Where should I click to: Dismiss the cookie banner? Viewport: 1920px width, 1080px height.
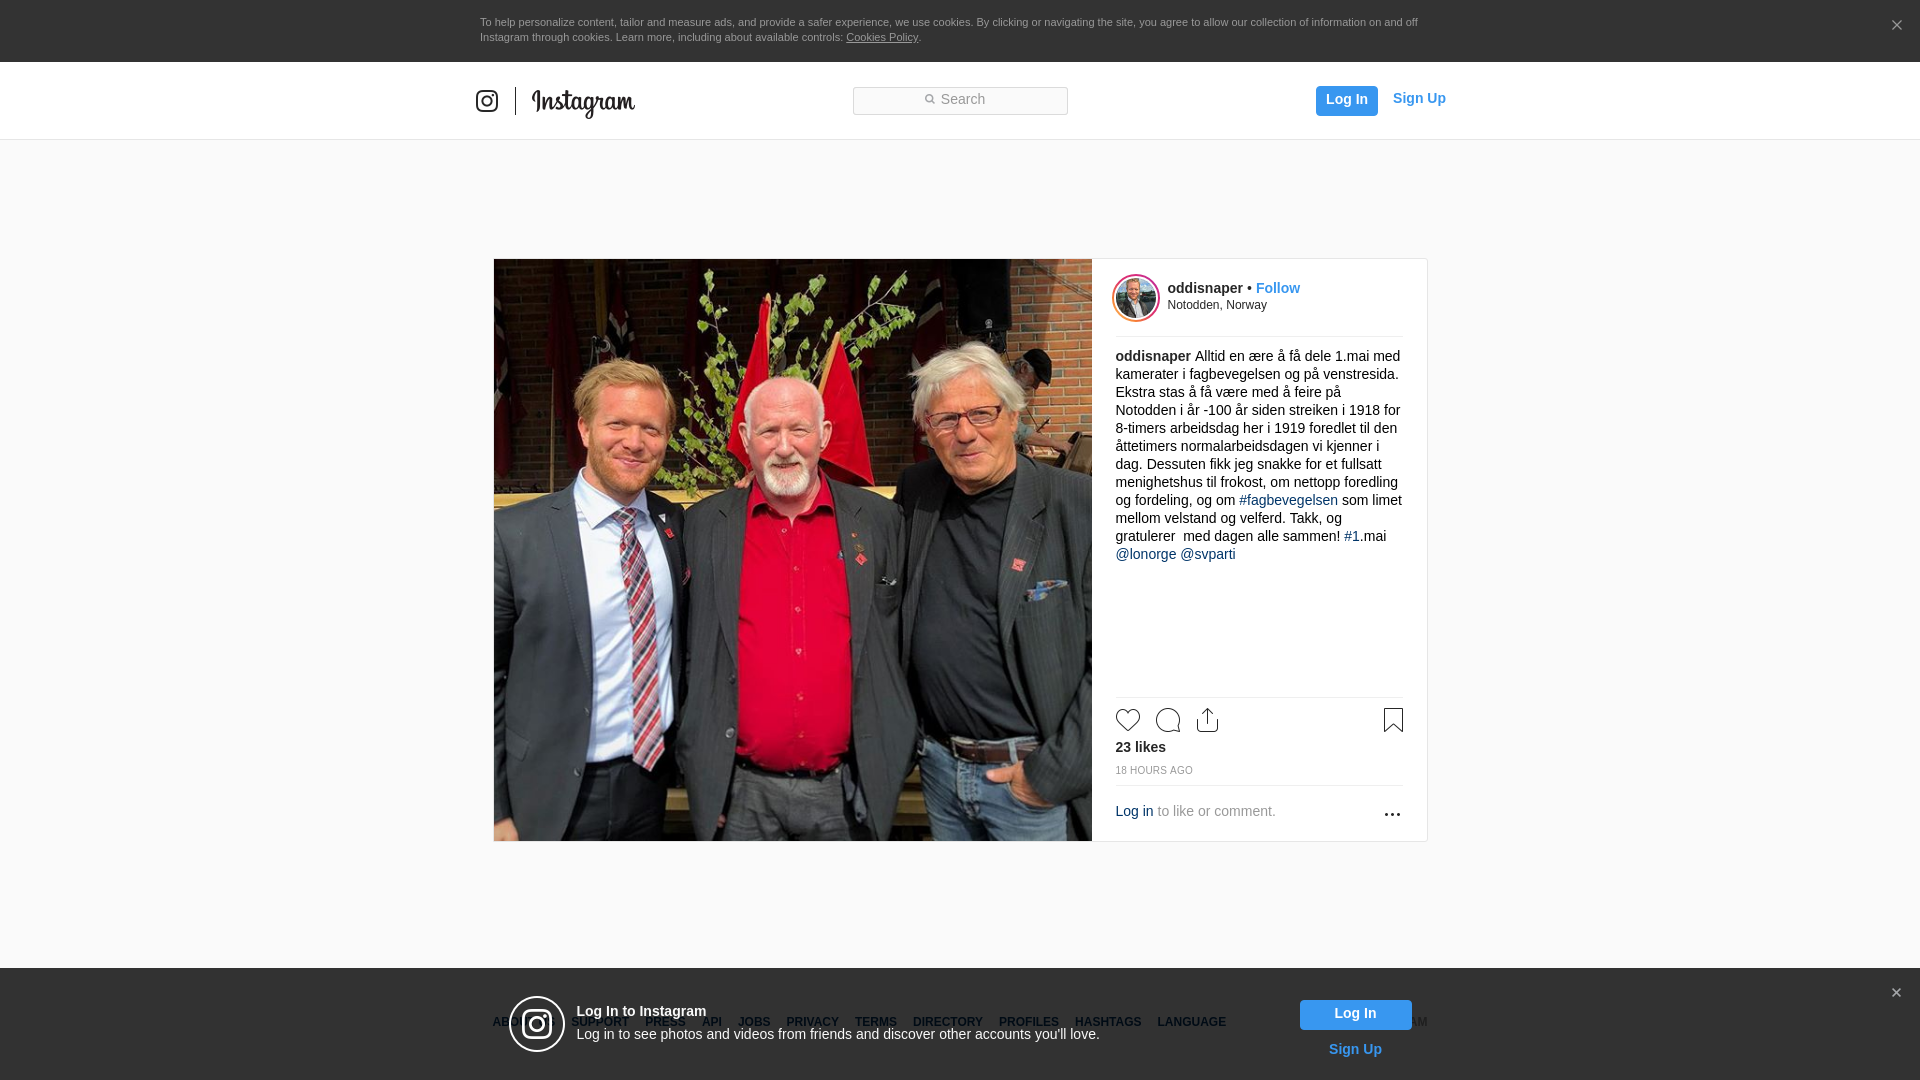[x=1896, y=26]
